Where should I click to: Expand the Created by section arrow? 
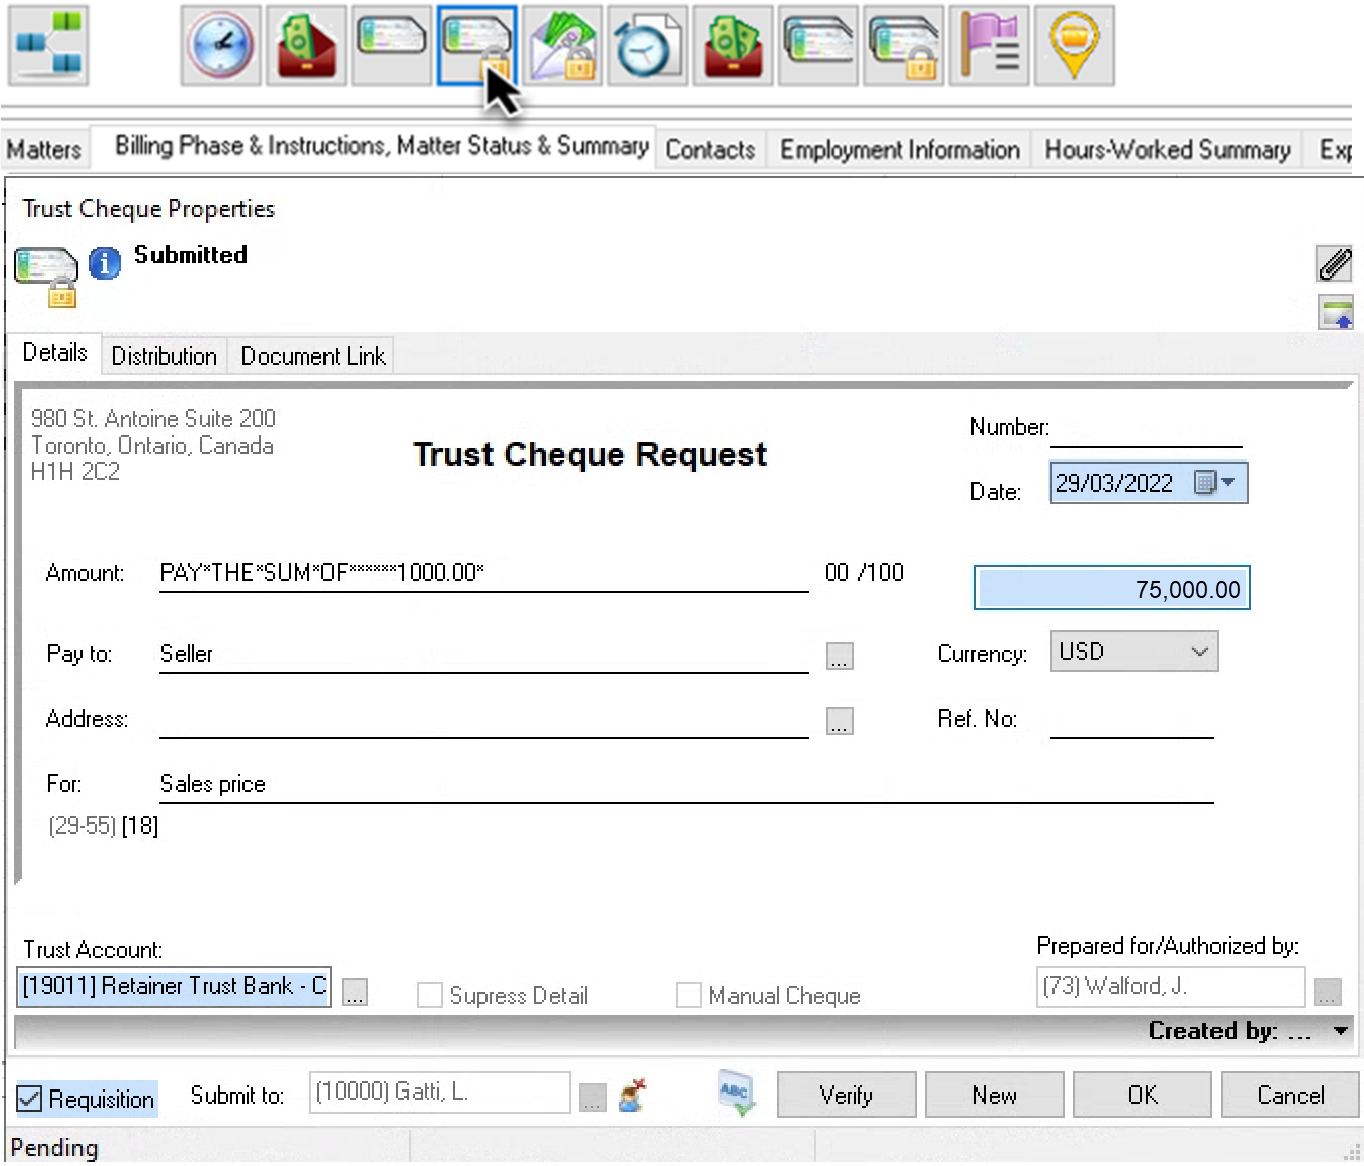coord(1341,1031)
